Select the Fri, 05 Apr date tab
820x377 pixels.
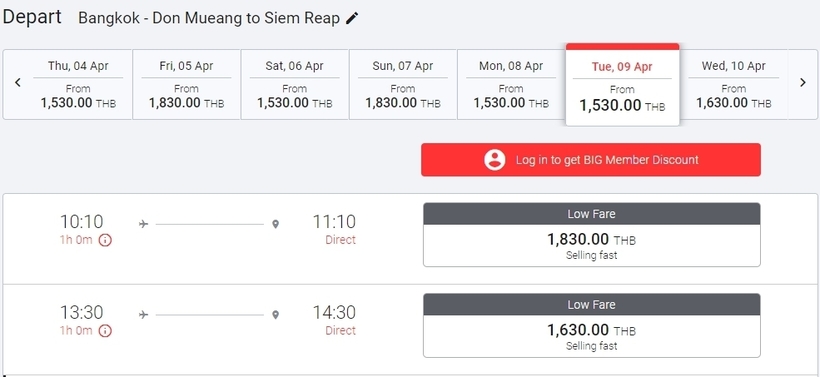click(187, 85)
